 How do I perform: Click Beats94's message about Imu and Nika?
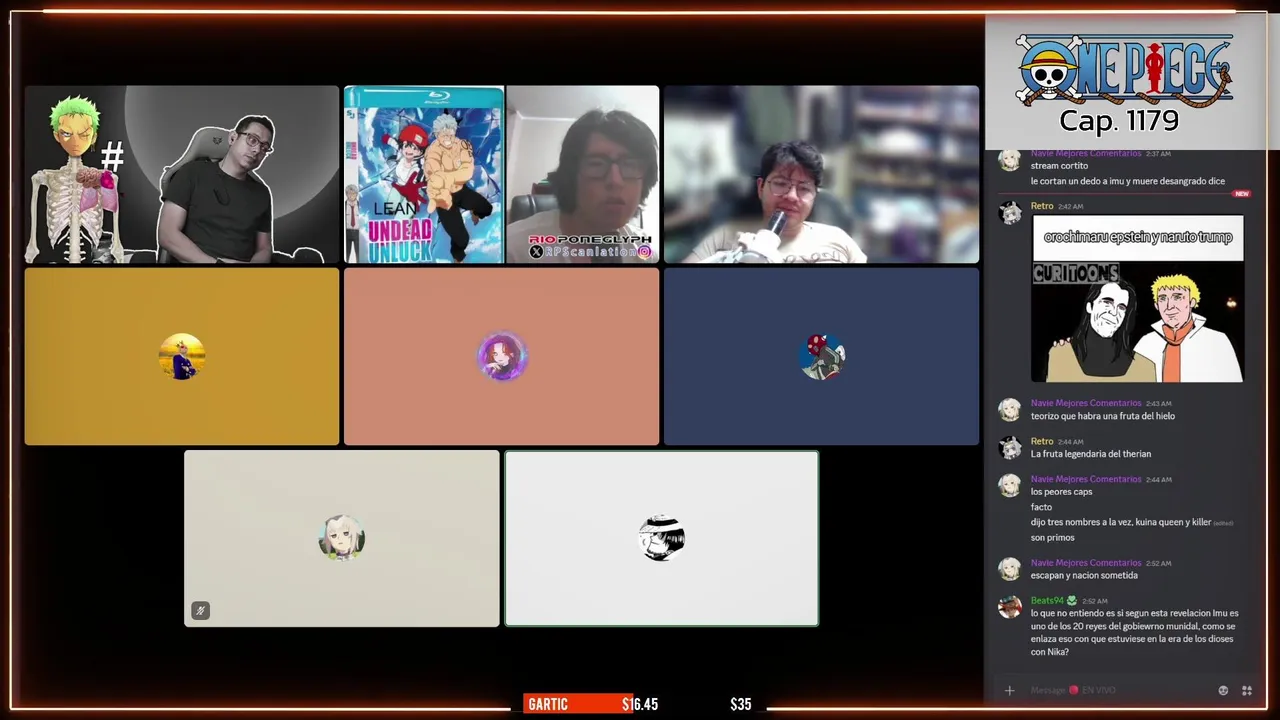1134,633
